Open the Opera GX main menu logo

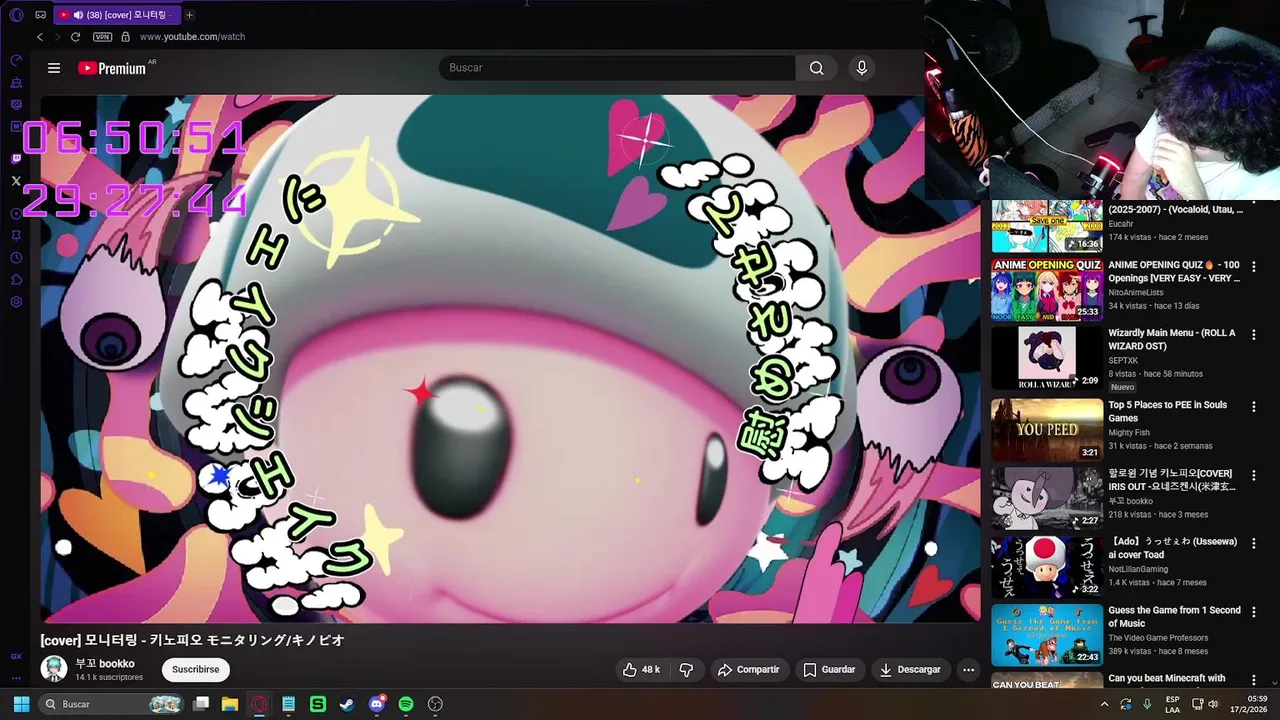point(16,15)
